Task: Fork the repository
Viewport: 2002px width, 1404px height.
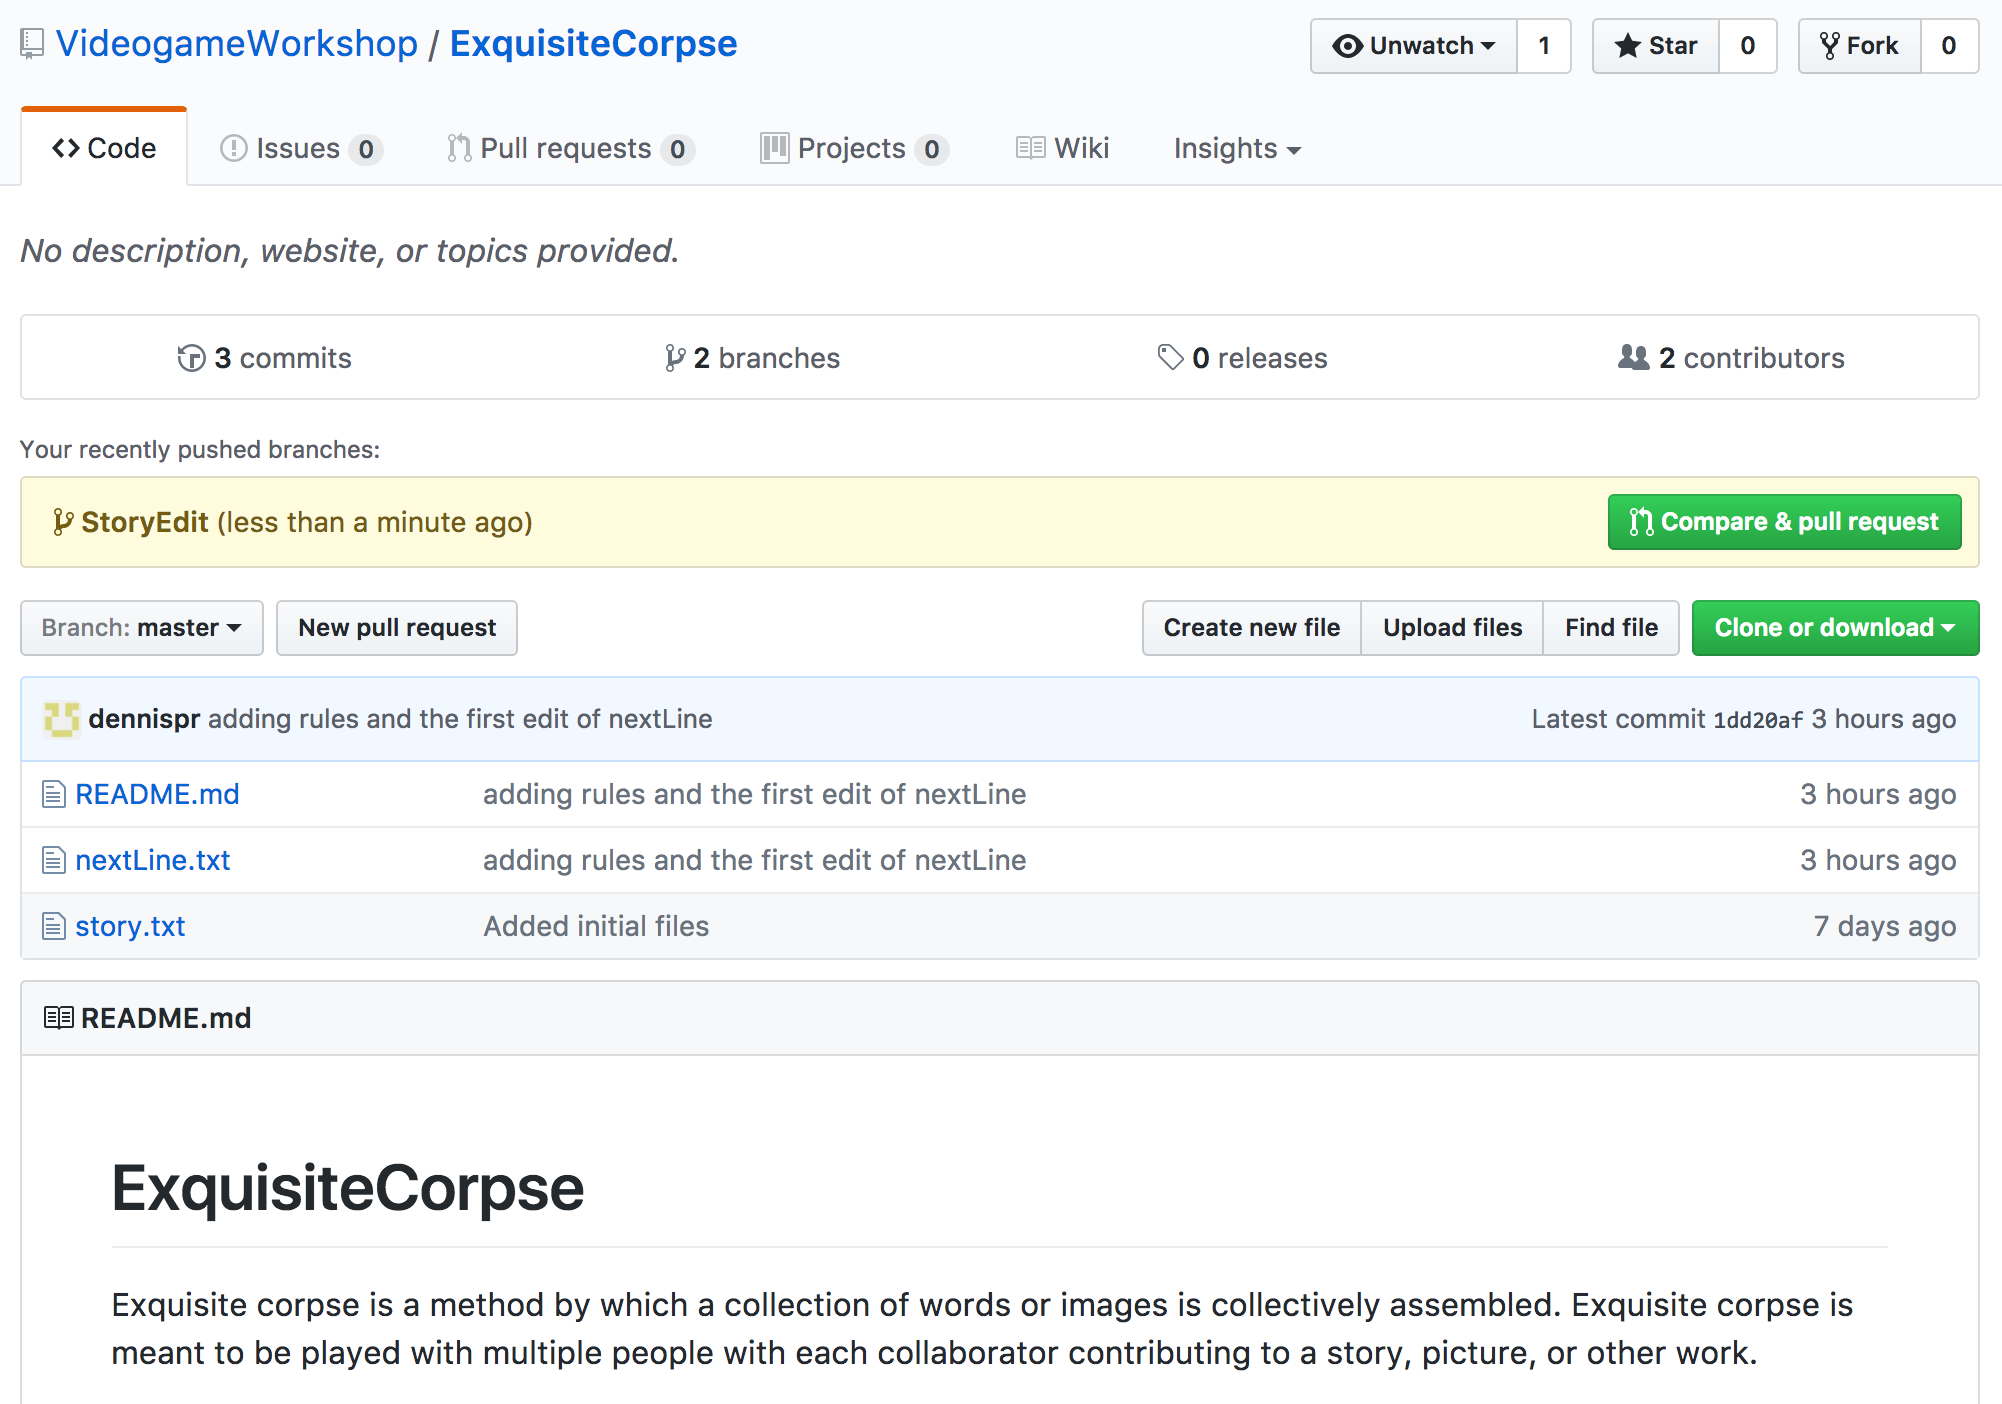Action: pyautogui.click(x=1860, y=46)
